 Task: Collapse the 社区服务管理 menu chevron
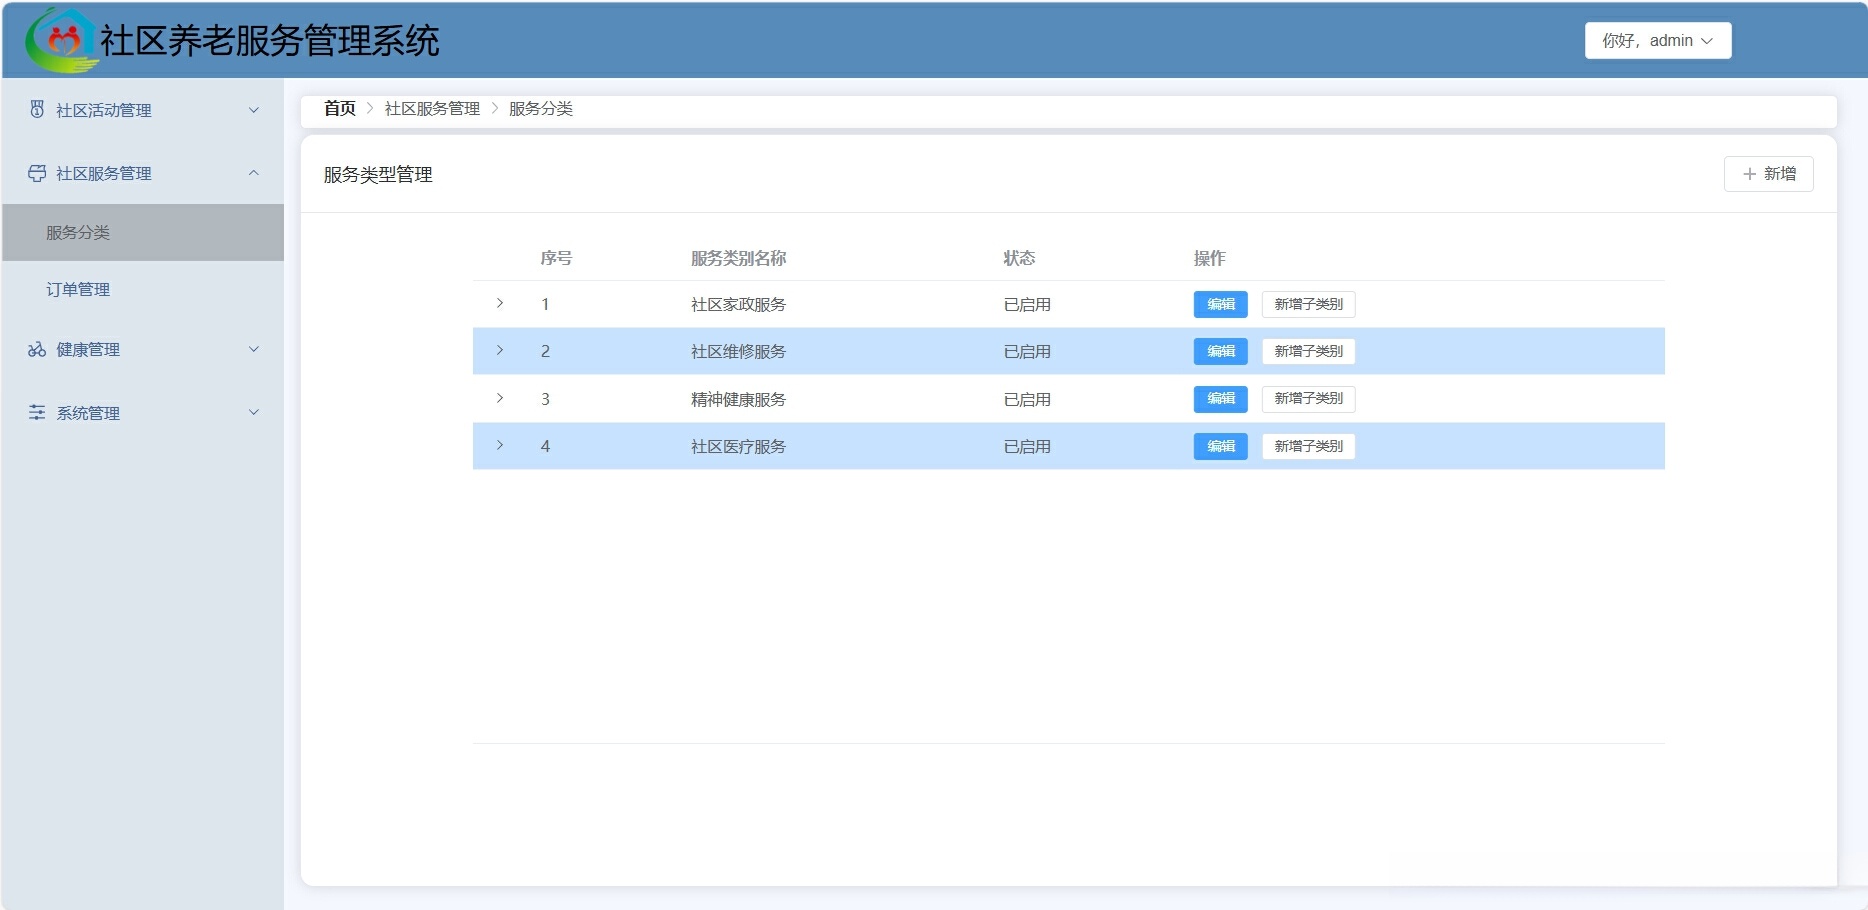[x=254, y=173]
